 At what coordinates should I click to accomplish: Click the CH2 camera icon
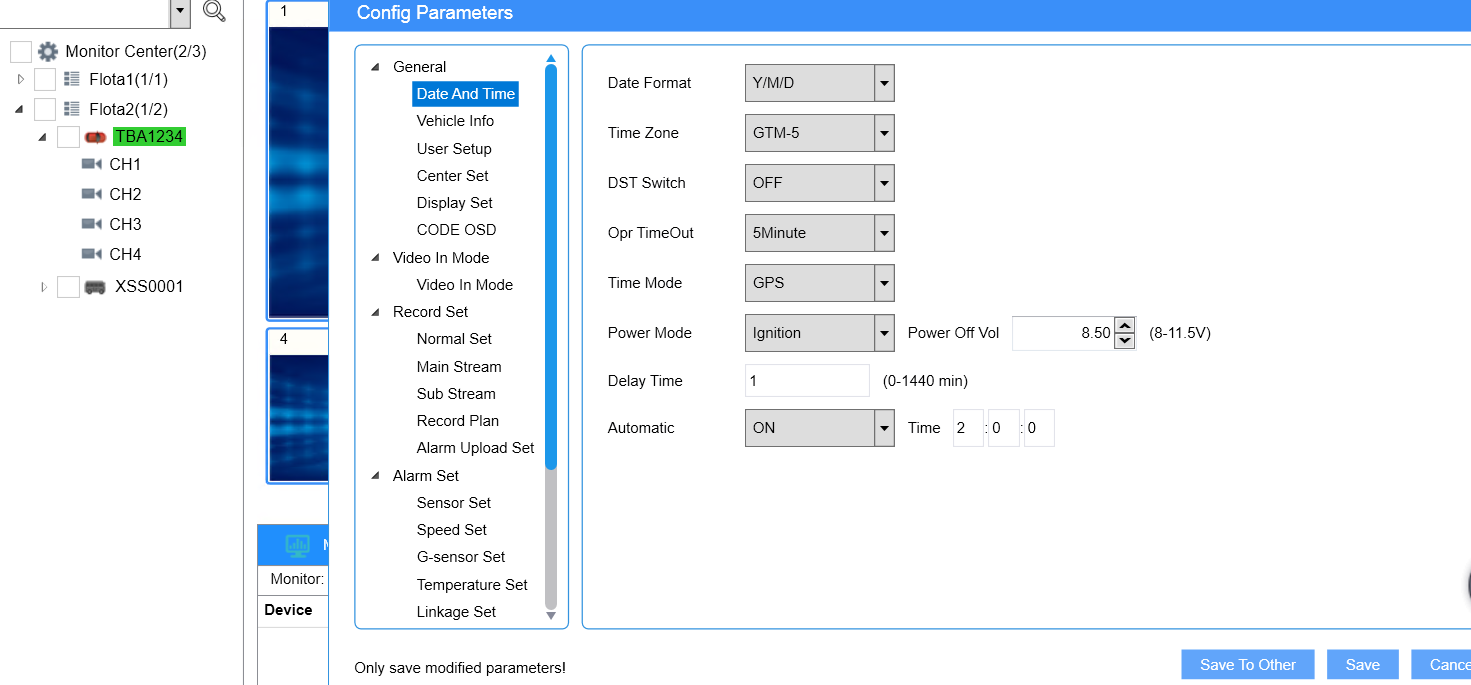pos(92,194)
